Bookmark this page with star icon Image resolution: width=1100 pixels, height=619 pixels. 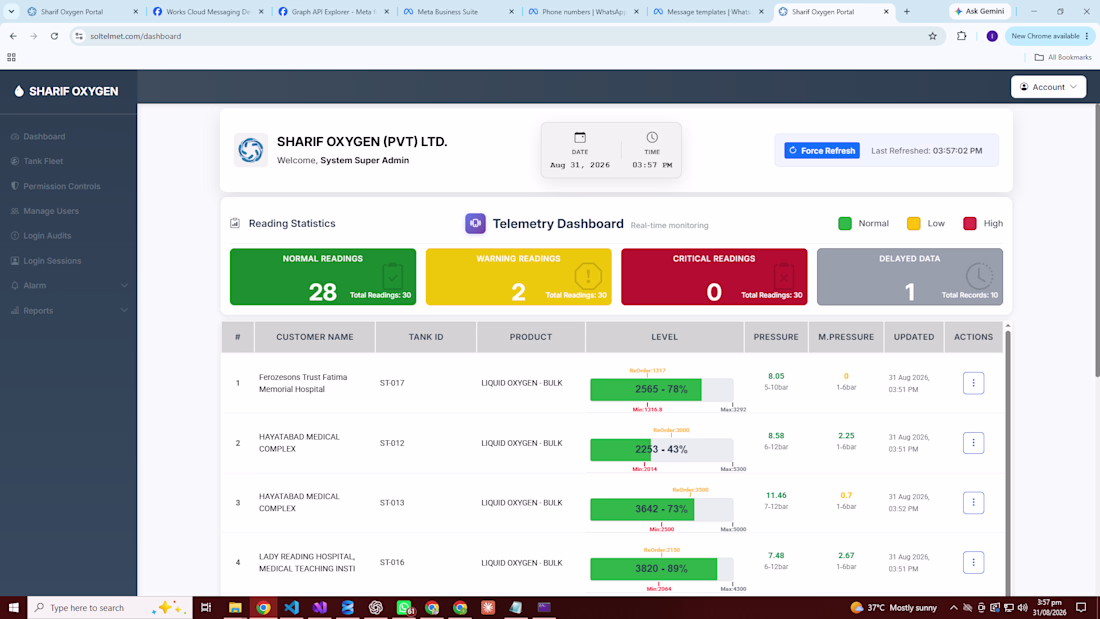coord(932,36)
